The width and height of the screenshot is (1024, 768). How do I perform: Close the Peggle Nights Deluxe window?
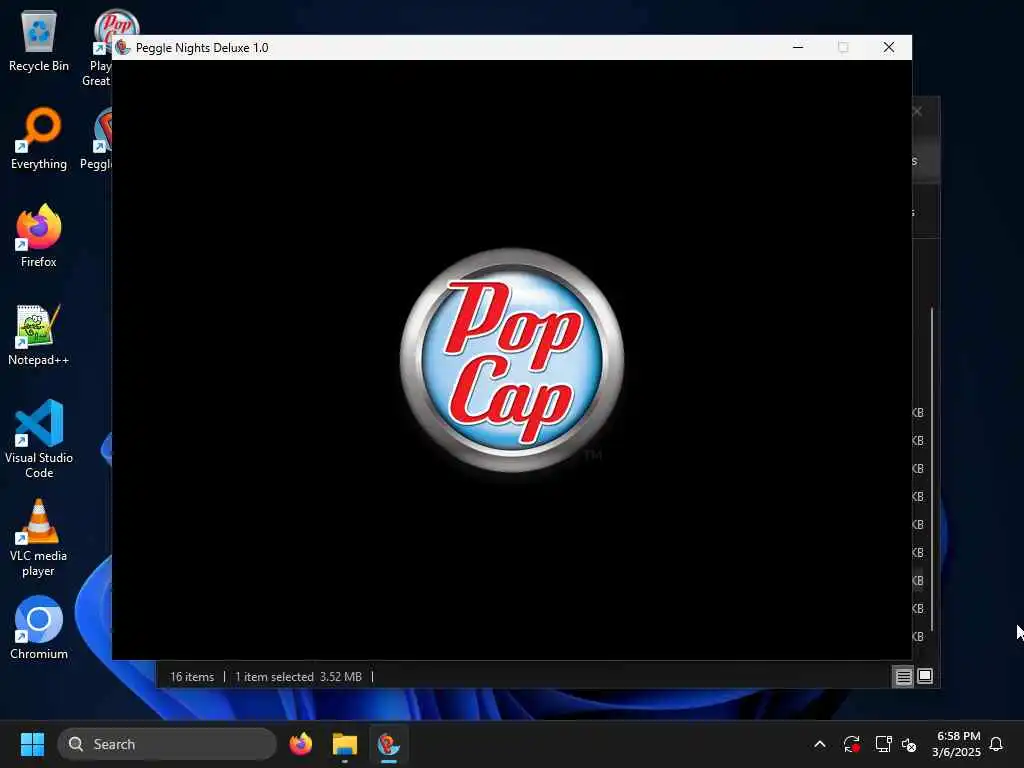[x=889, y=47]
